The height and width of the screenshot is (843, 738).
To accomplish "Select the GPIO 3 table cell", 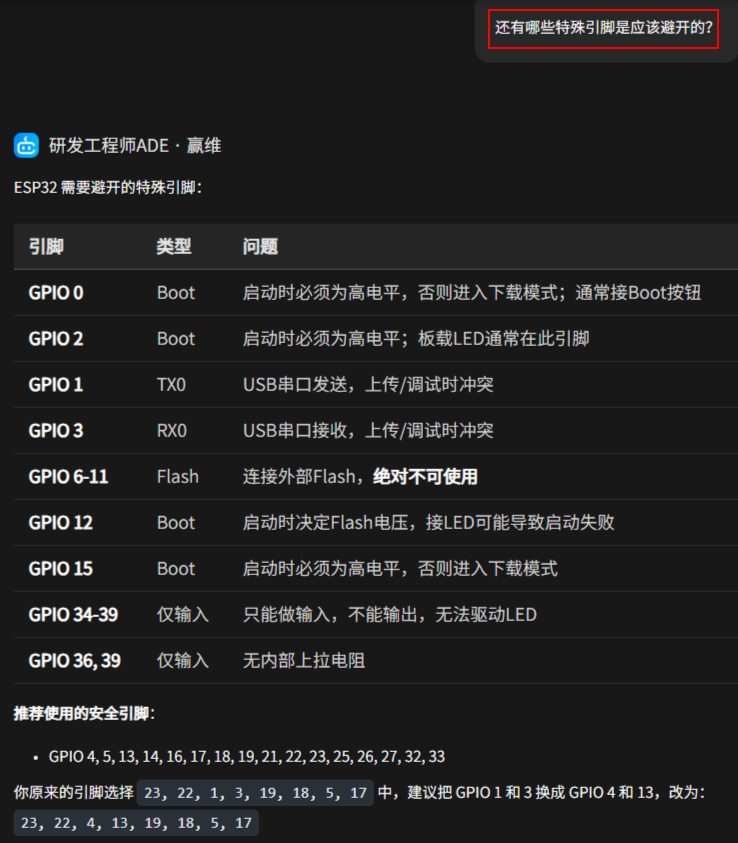I will click(56, 431).
